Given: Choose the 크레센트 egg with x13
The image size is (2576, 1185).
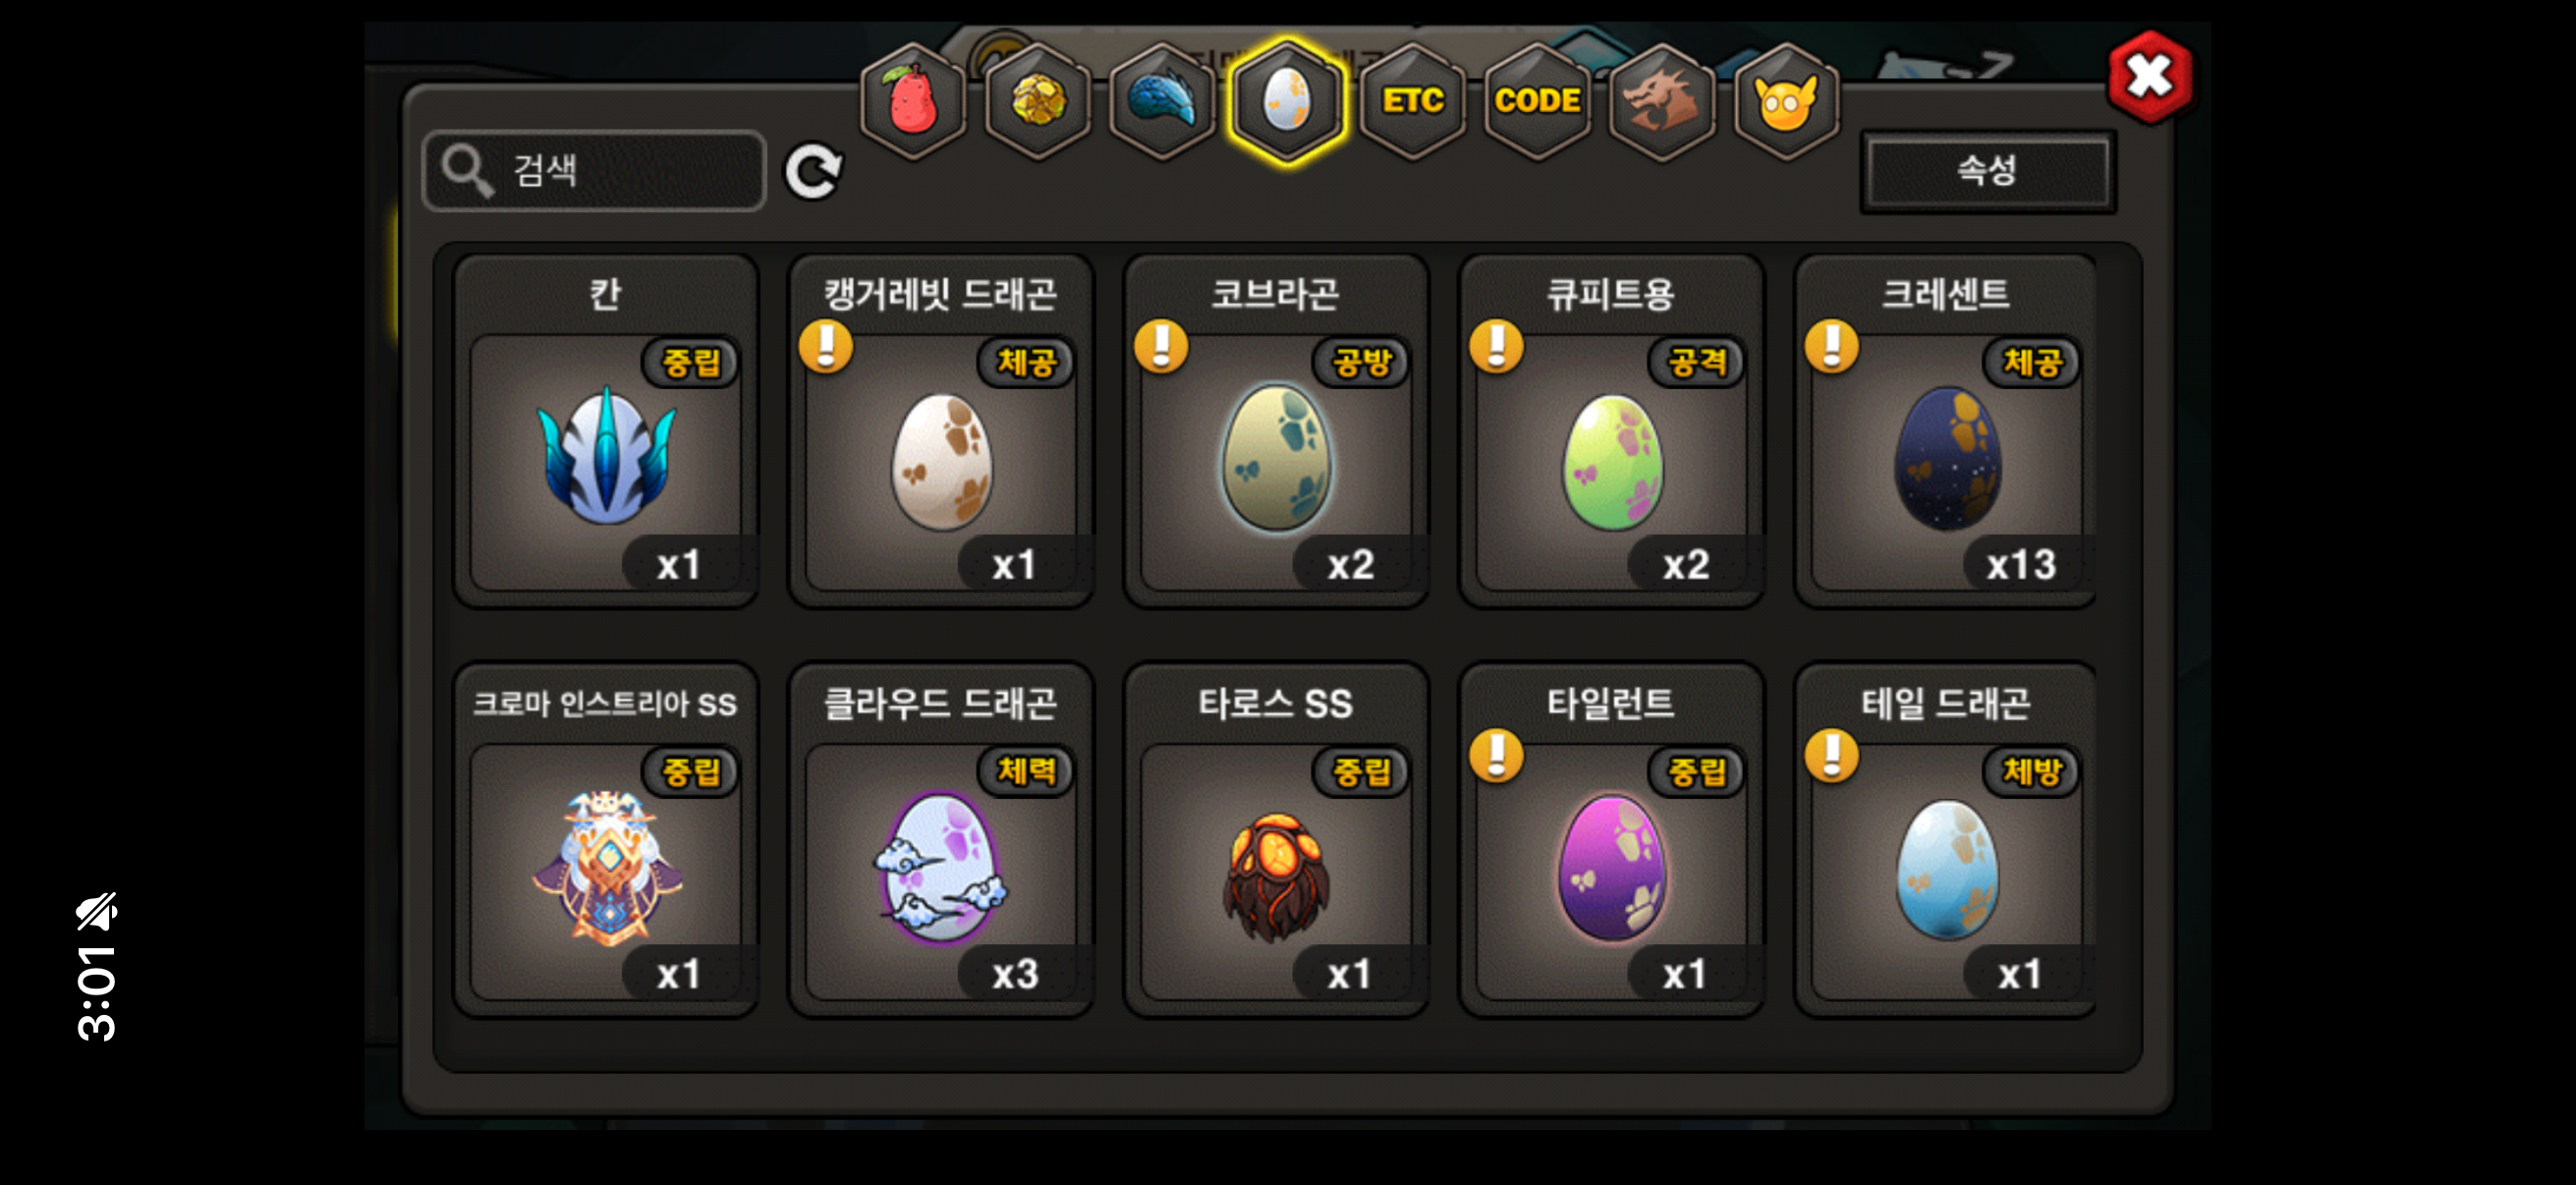Looking at the screenshot, I should 1946,432.
